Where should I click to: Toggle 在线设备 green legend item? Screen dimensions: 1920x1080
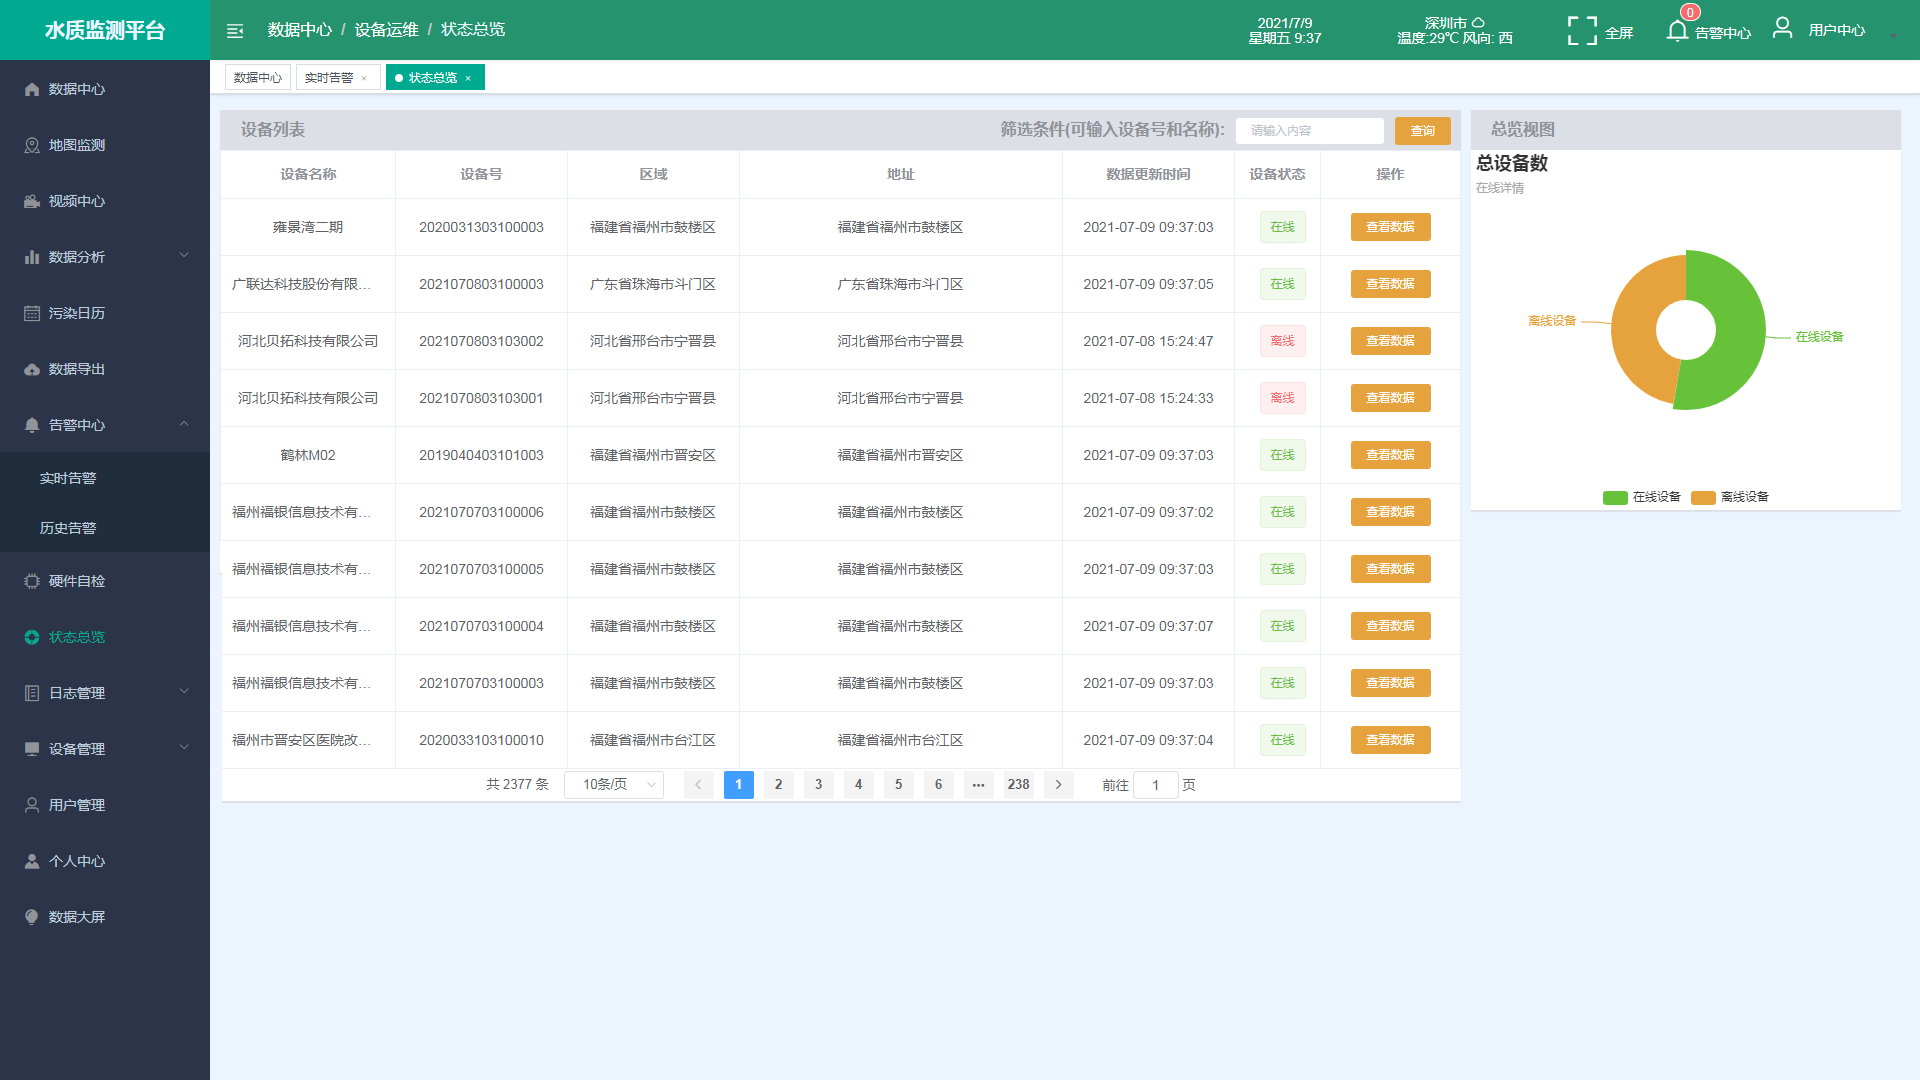(x=1641, y=497)
